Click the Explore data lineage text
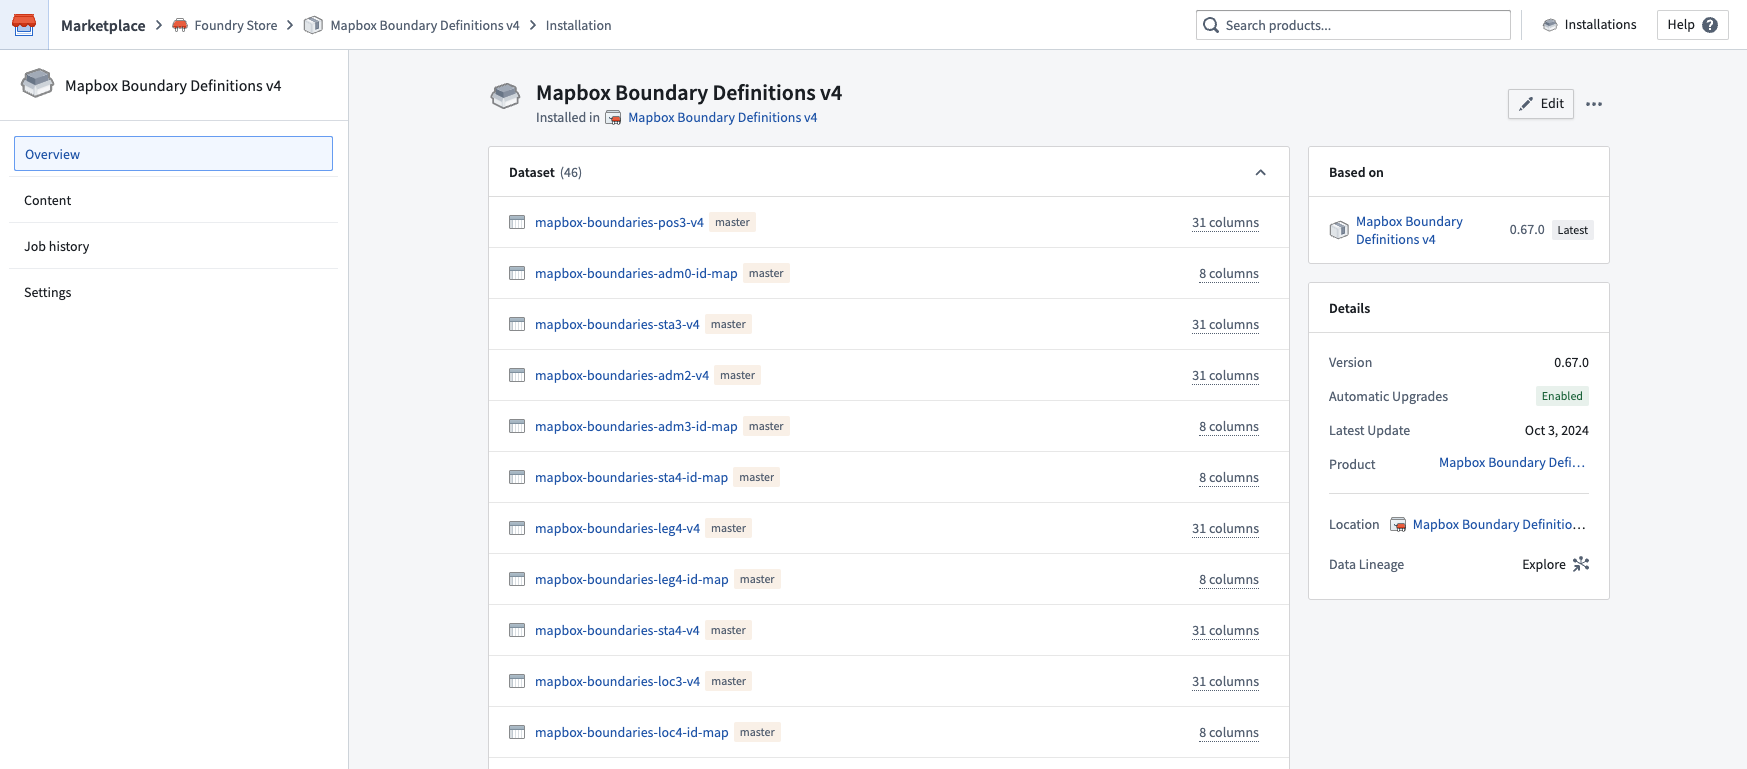Screen dimensions: 1747x769 click(1544, 564)
